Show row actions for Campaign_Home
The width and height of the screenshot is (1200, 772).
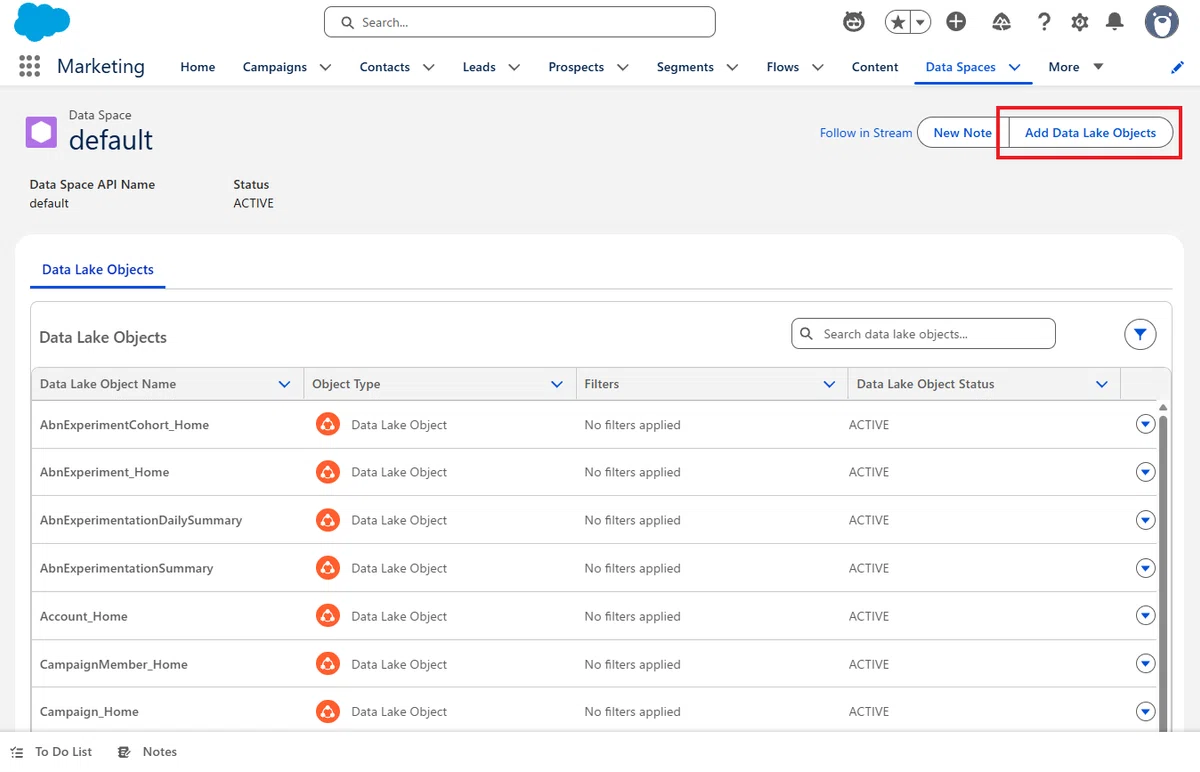pos(1146,712)
